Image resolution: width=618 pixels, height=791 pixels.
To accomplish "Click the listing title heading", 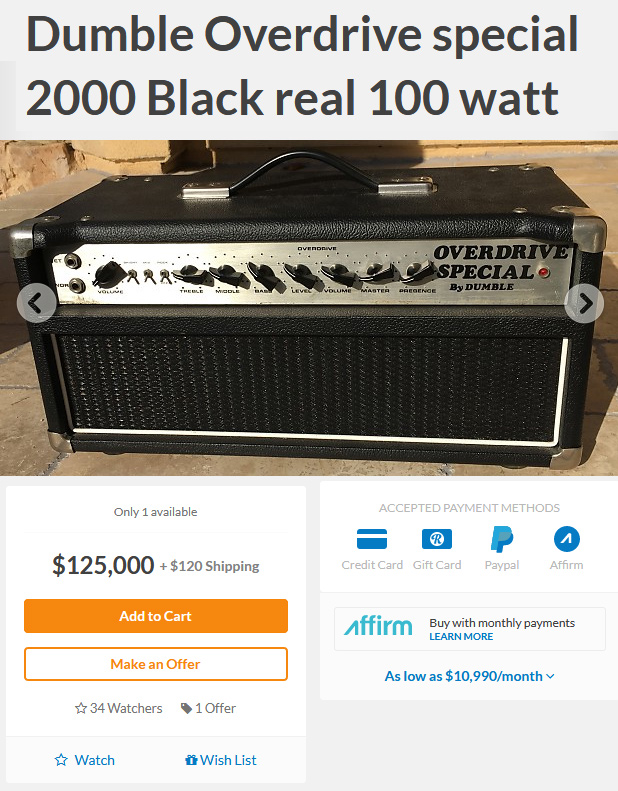I will [302, 66].
